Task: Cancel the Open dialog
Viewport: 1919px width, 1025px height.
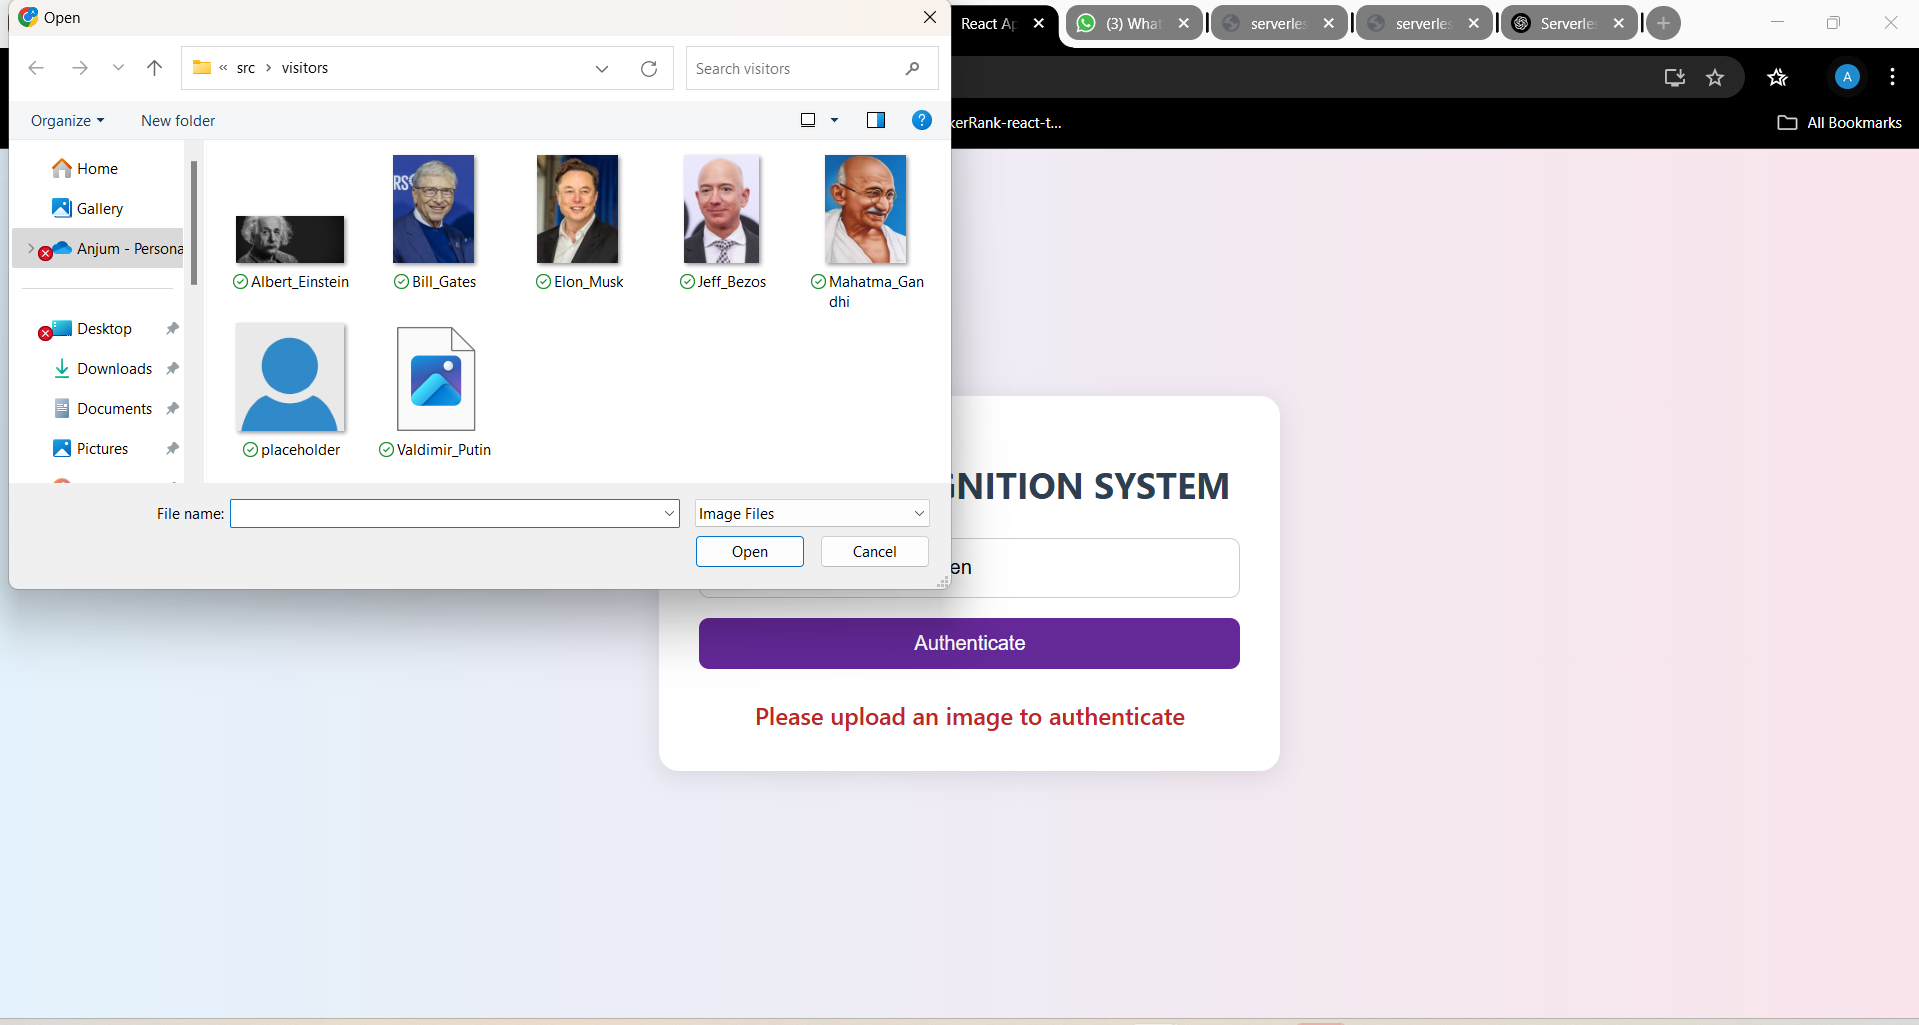Action: point(875,552)
